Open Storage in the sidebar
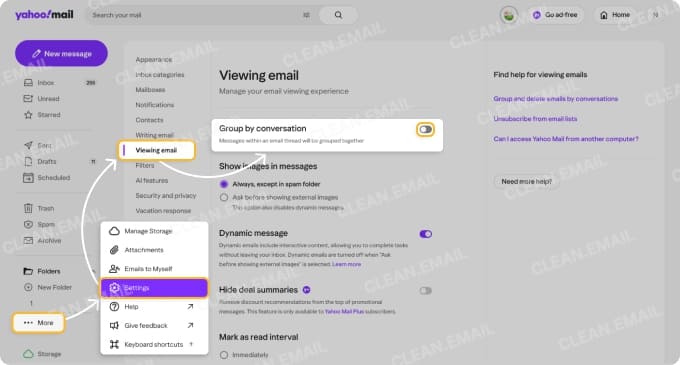680x365 pixels. (49, 354)
